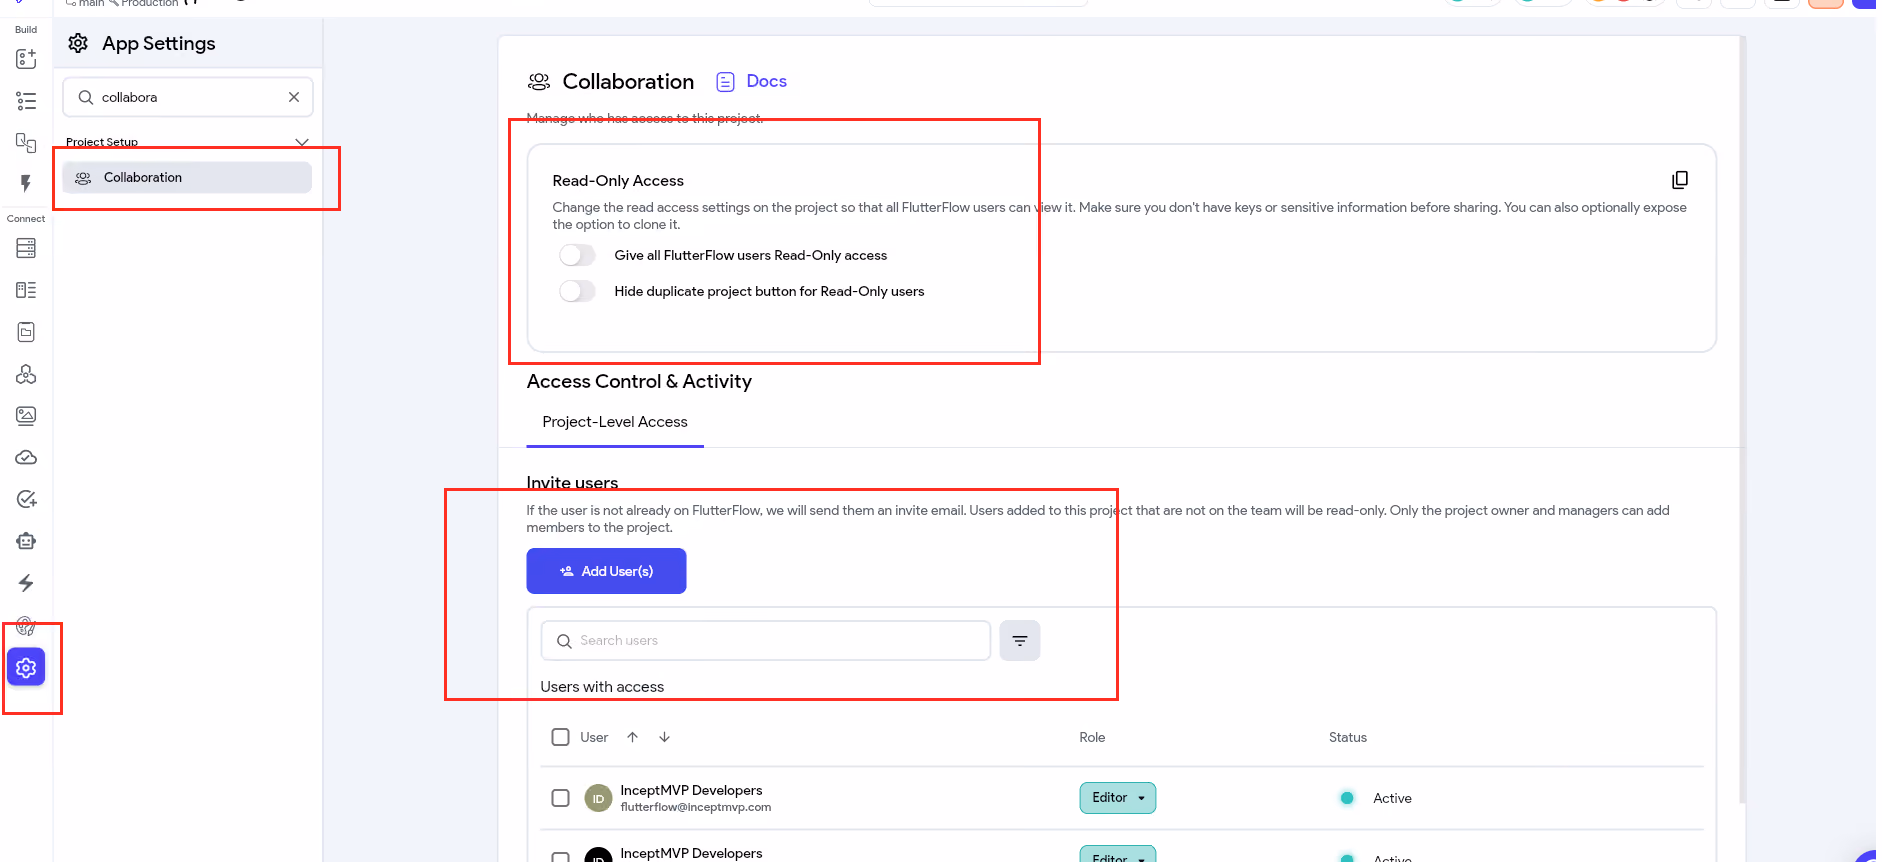
Task: Check the select-all User checkbox
Action: click(561, 737)
